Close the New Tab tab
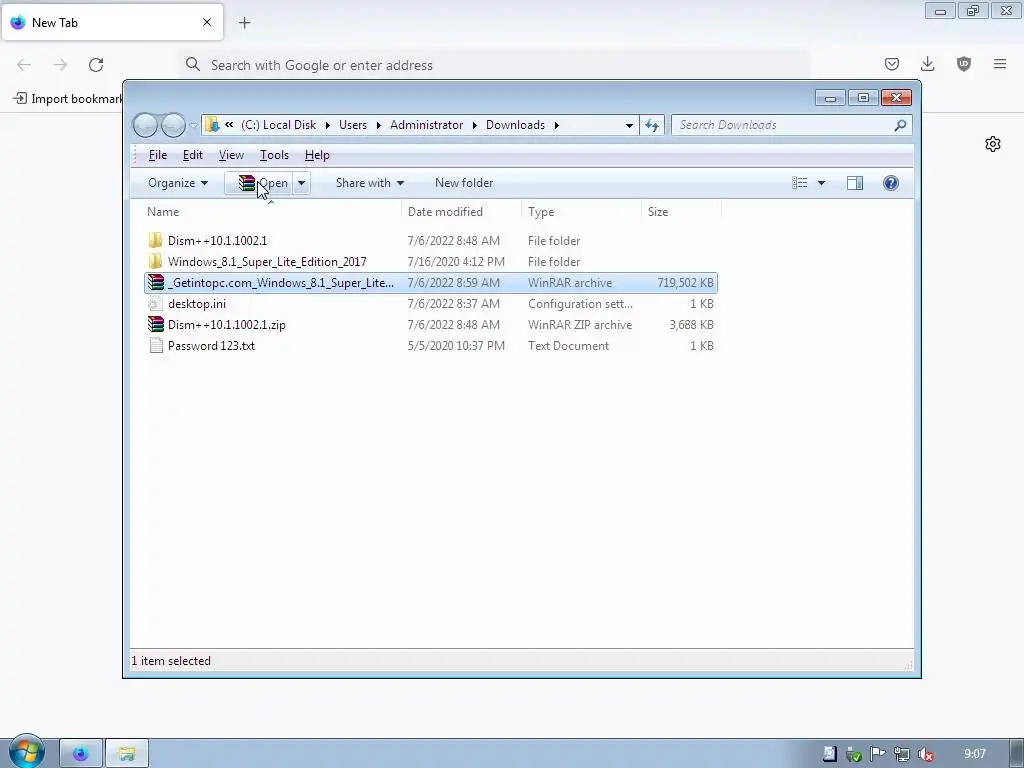1024x768 pixels. (x=207, y=22)
